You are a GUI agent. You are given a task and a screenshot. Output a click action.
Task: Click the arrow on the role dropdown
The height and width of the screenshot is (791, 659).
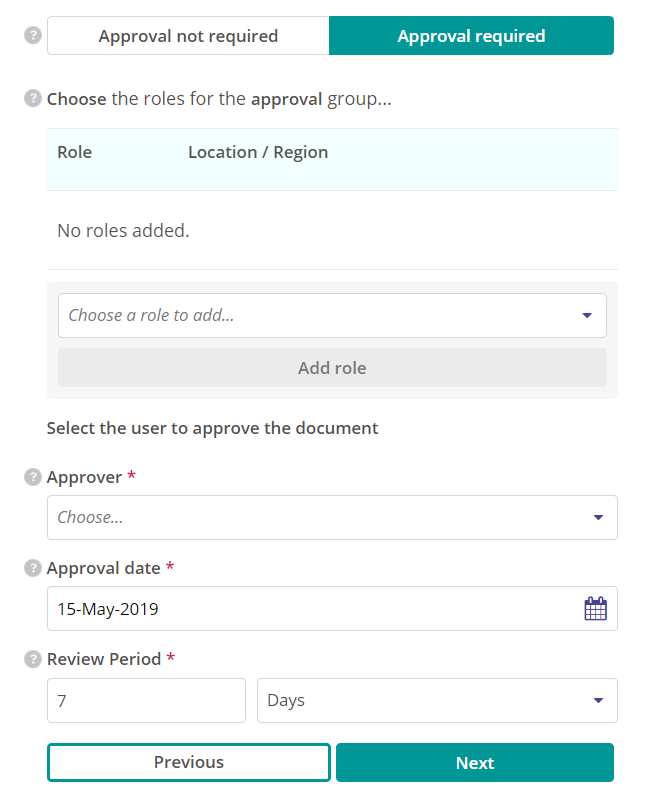click(x=587, y=316)
